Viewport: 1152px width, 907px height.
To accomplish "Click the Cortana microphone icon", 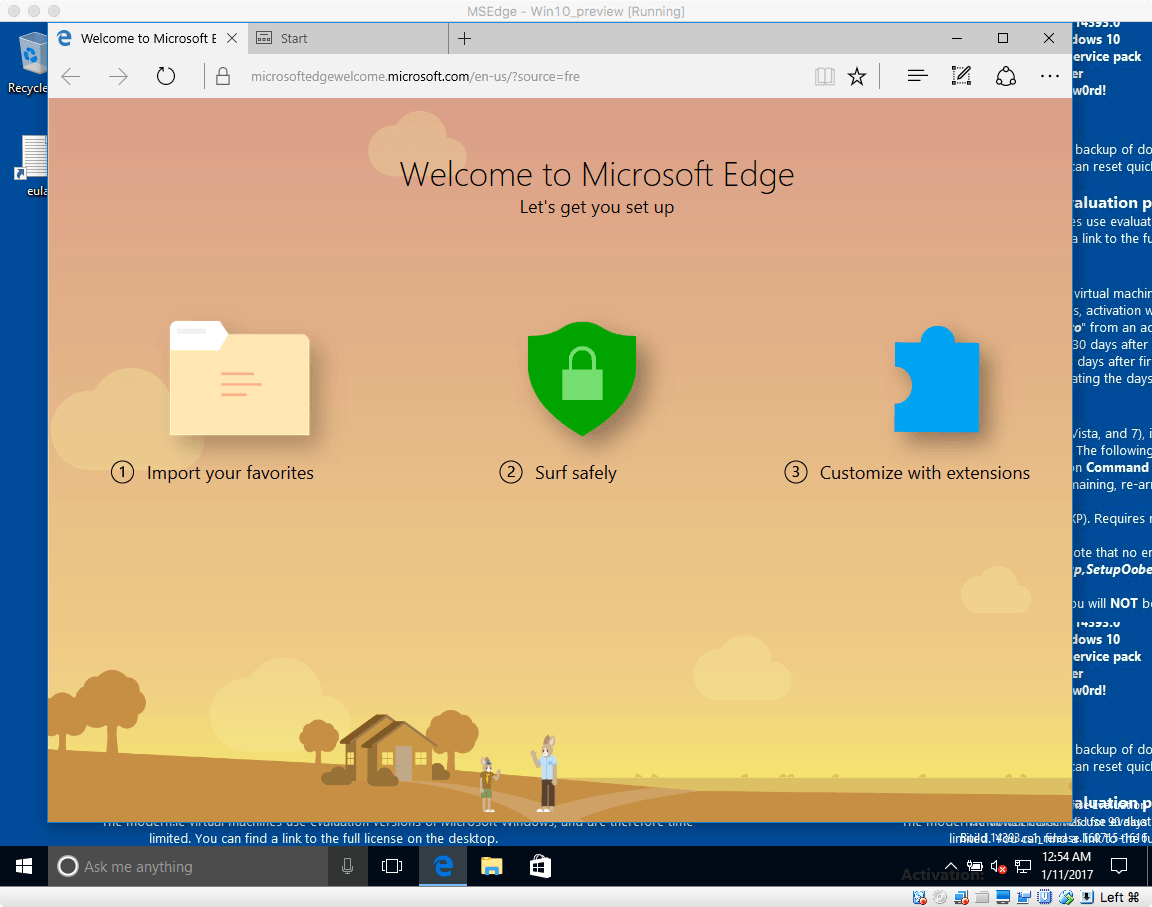I will [x=348, y=867].
